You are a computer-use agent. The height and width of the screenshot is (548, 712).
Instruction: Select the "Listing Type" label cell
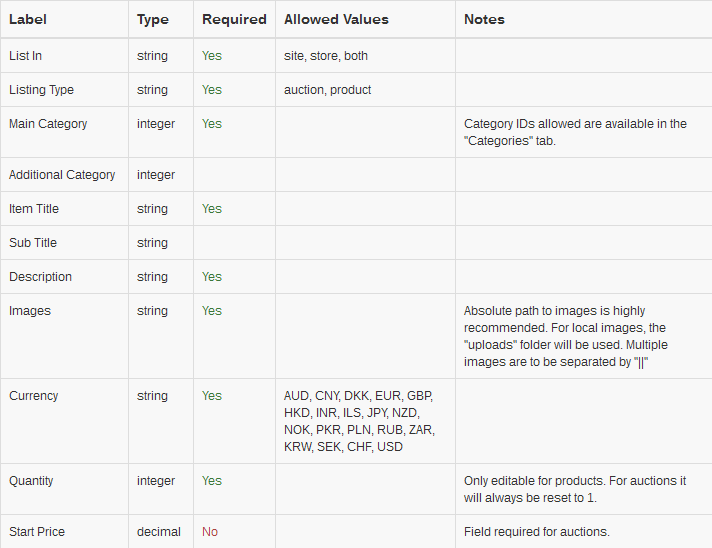(x=42, y=90)
